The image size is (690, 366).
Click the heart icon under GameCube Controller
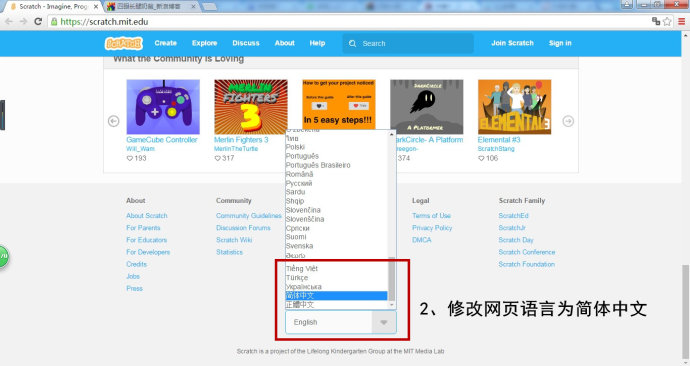point(129,158)
